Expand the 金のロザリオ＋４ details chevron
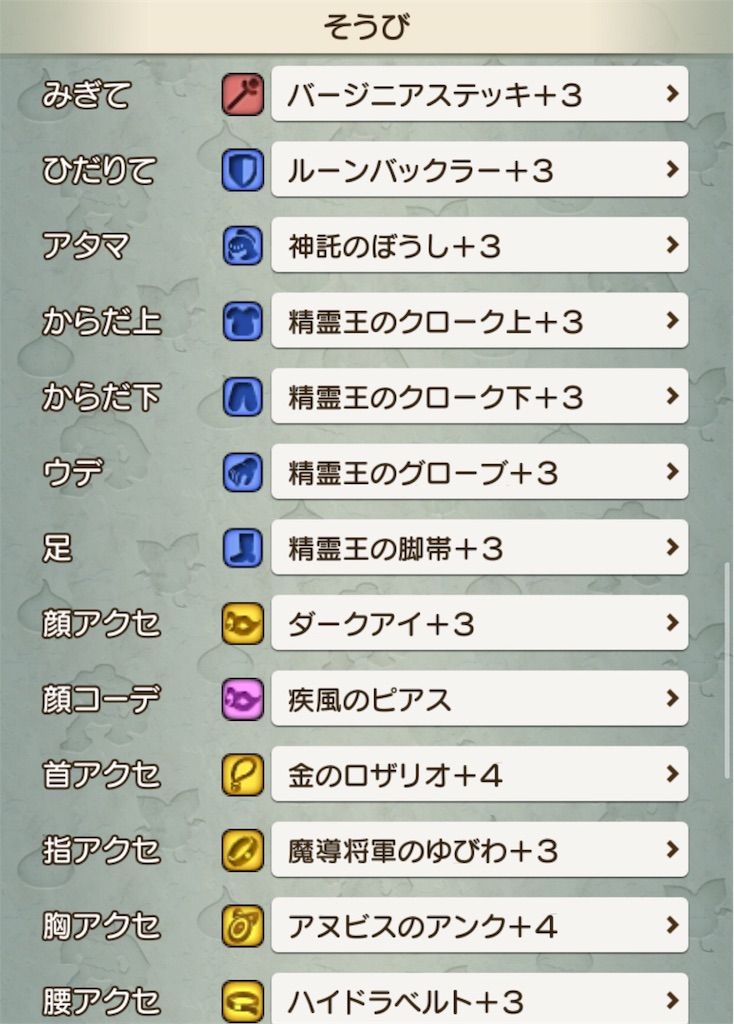Image resolution: width=734 pixels, height=1024 pixels. pyautogui.click(x=671, y=775)
